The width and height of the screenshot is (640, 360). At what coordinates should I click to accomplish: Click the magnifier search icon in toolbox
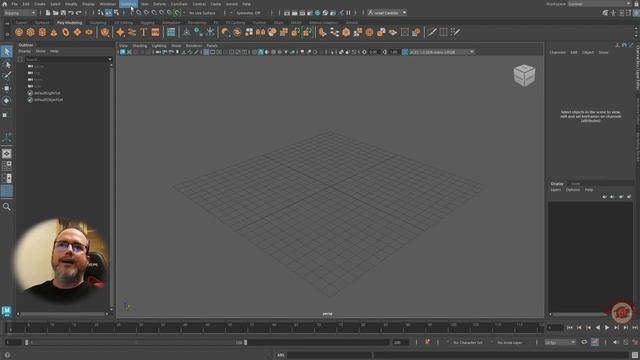(x=7, y=207)
